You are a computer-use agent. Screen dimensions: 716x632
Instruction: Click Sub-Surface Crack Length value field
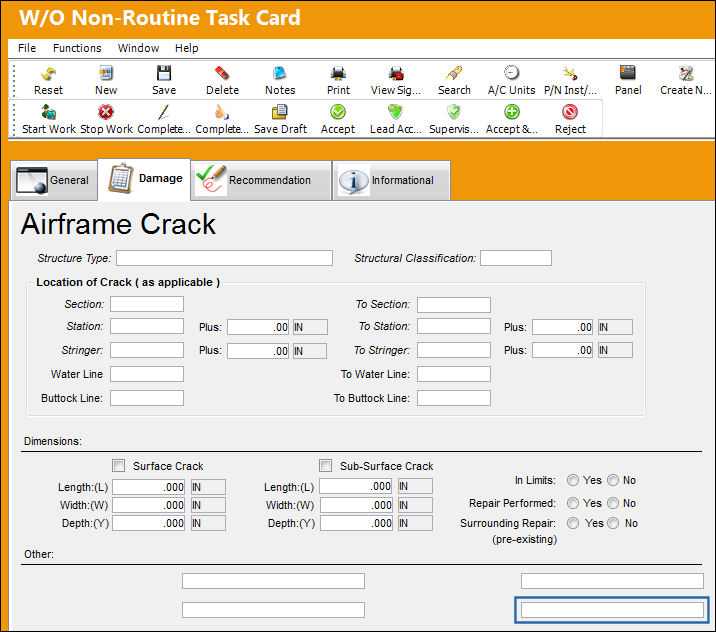coord(356,486)
